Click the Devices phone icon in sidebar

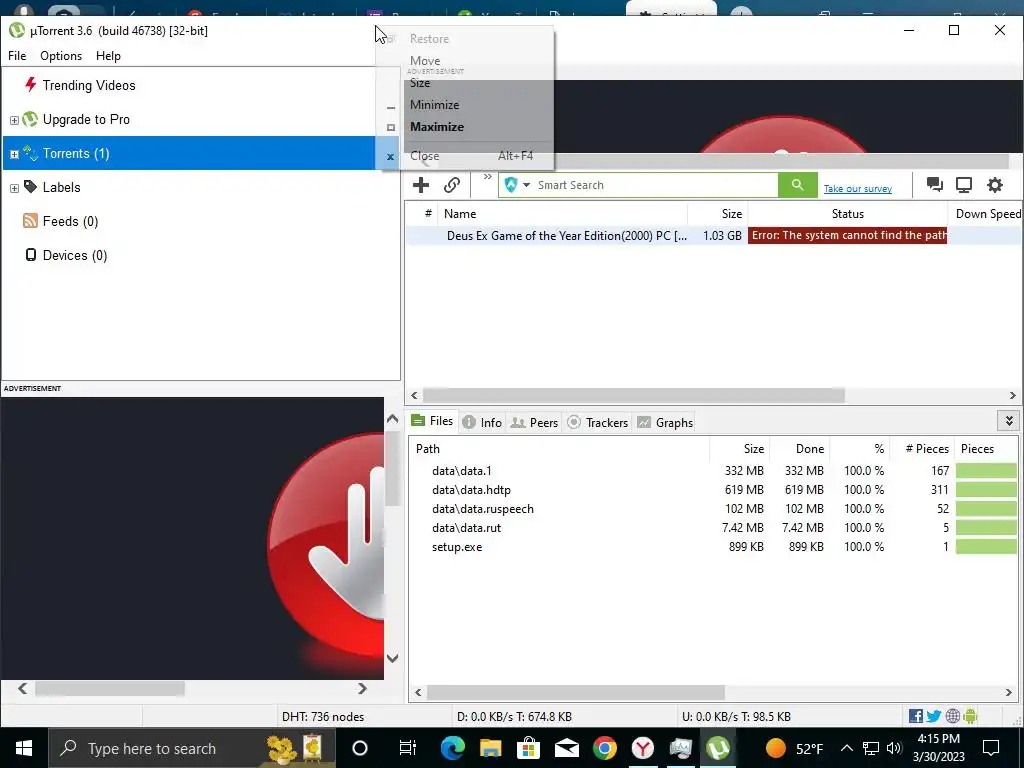coord(30,255)
